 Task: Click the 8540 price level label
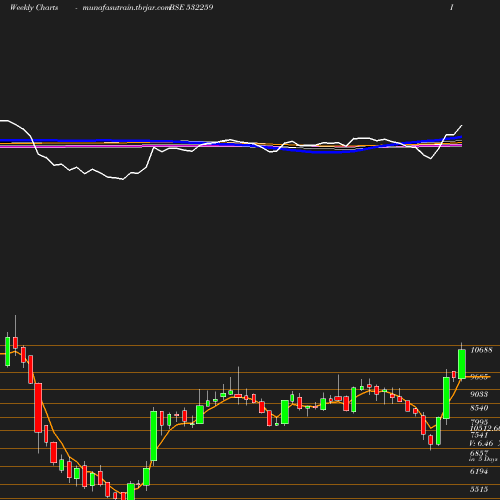tap(479, 408)
